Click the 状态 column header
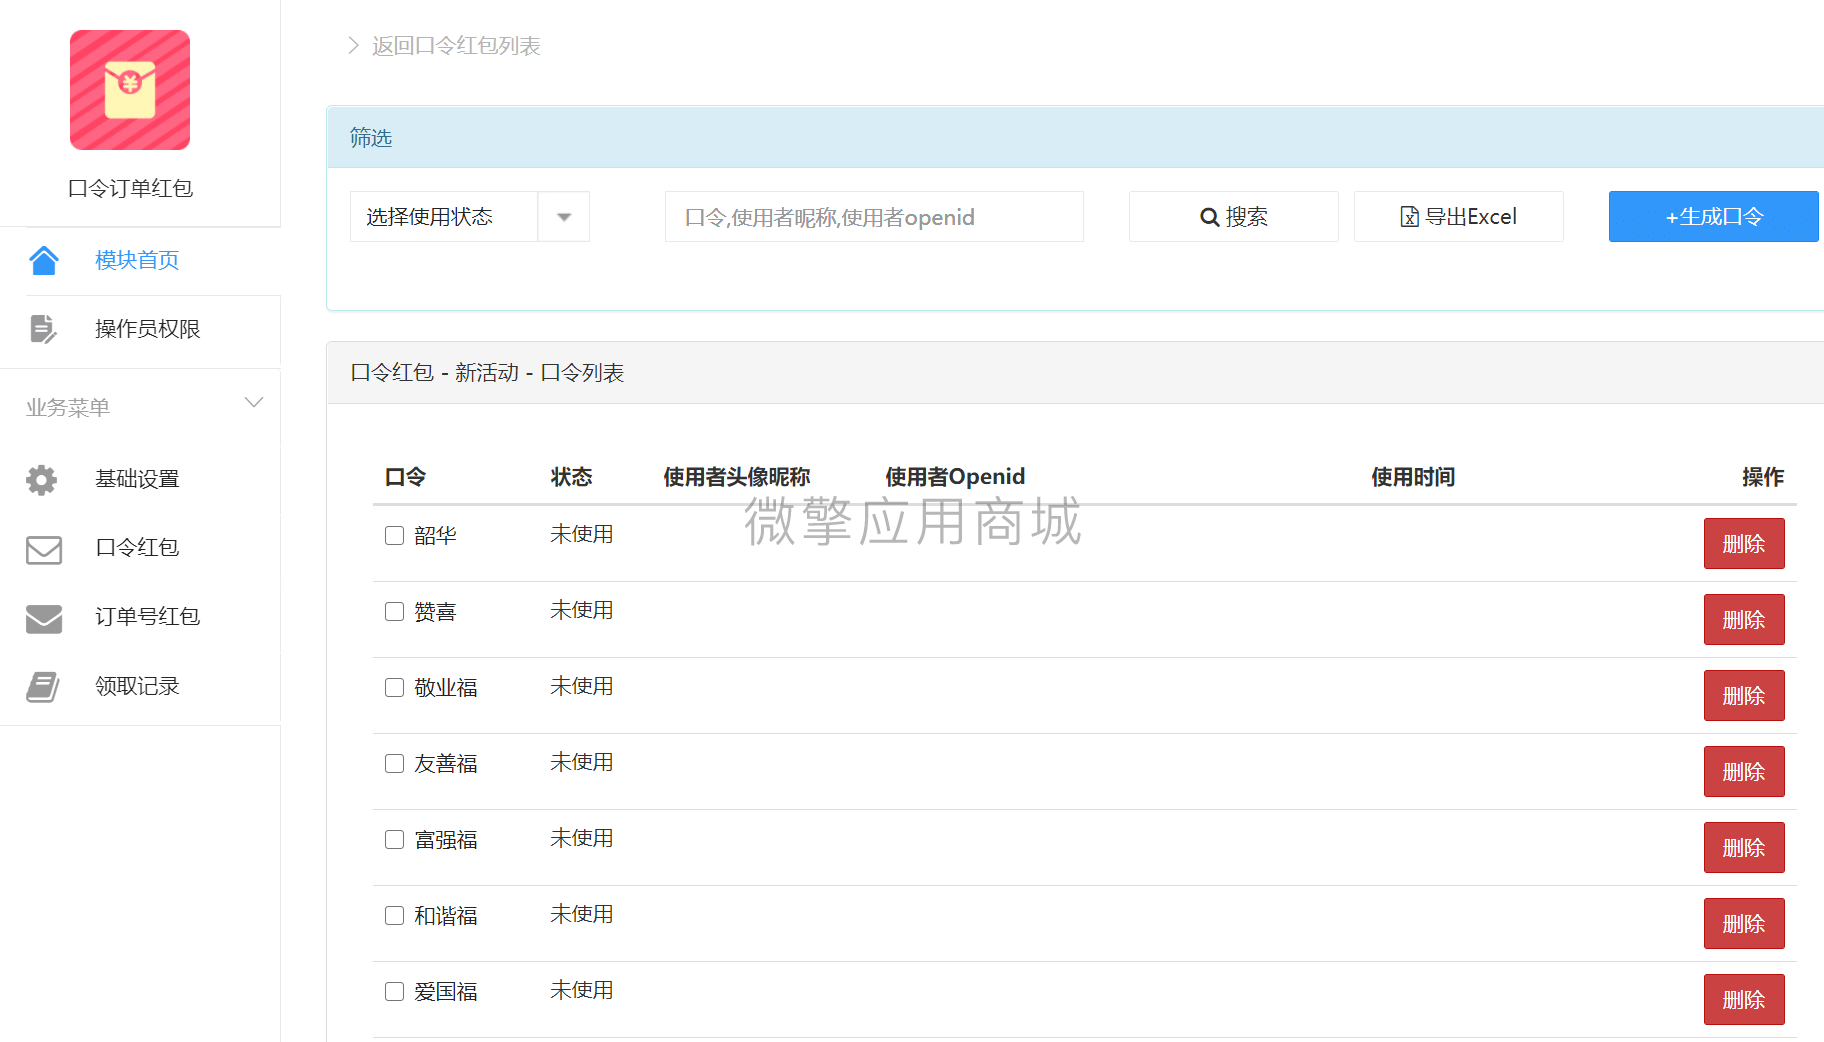The width and height of the screenshot is (1824, 1042). pos(572,477)
